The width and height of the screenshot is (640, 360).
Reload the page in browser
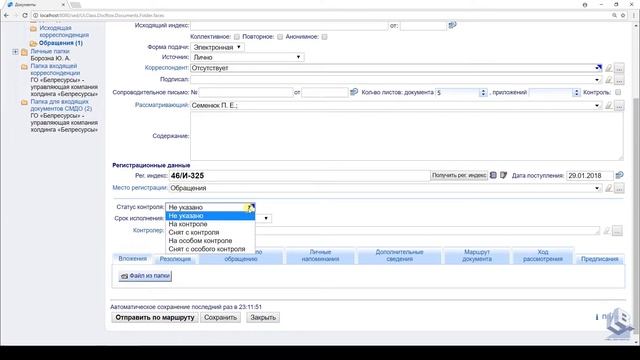pyautogui.click(x=24, y=15)
